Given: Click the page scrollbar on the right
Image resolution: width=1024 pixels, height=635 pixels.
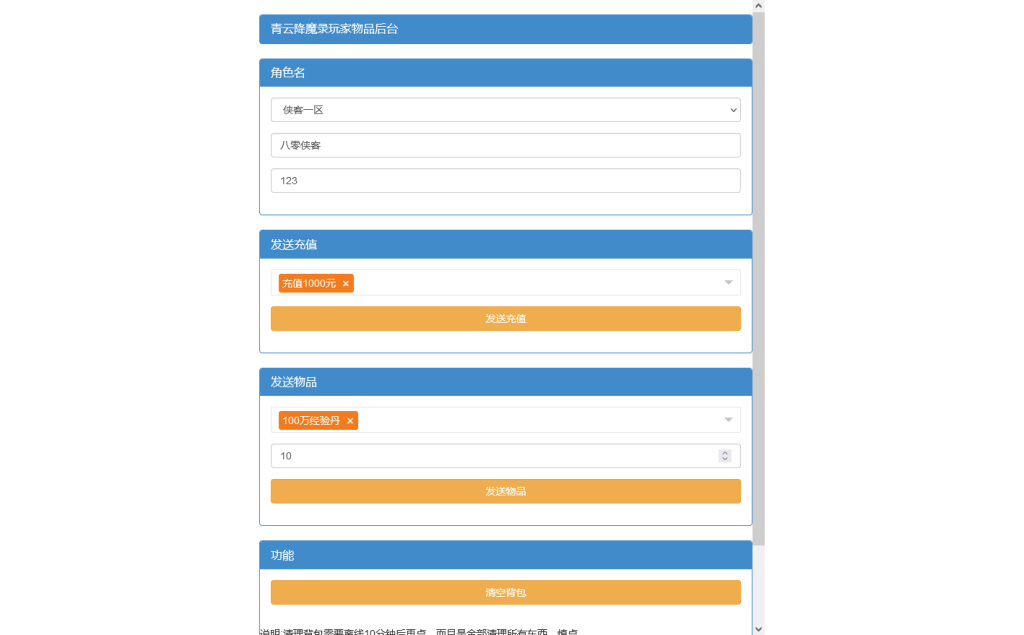Looking at the screenshot, I should [x=758, y=300].
